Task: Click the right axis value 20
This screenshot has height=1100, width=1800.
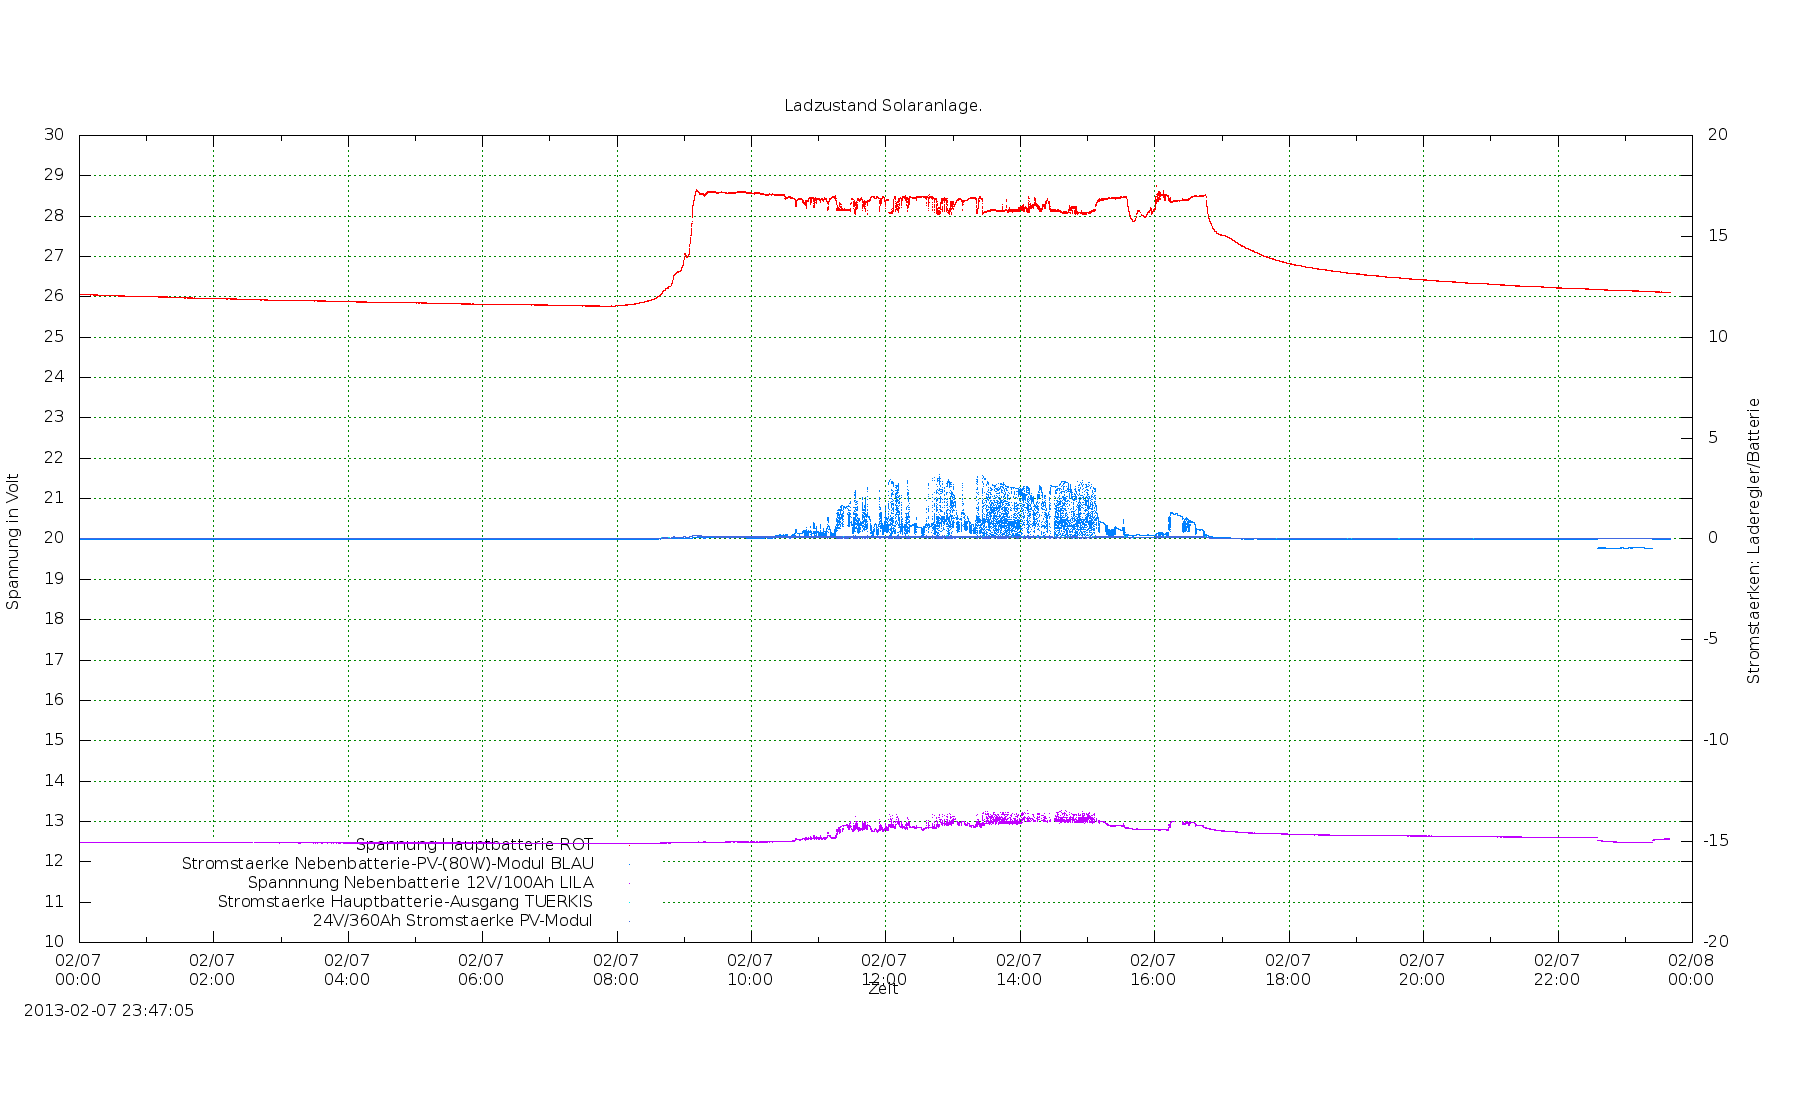Action: pyautogui.click(x=1717, y=135)
